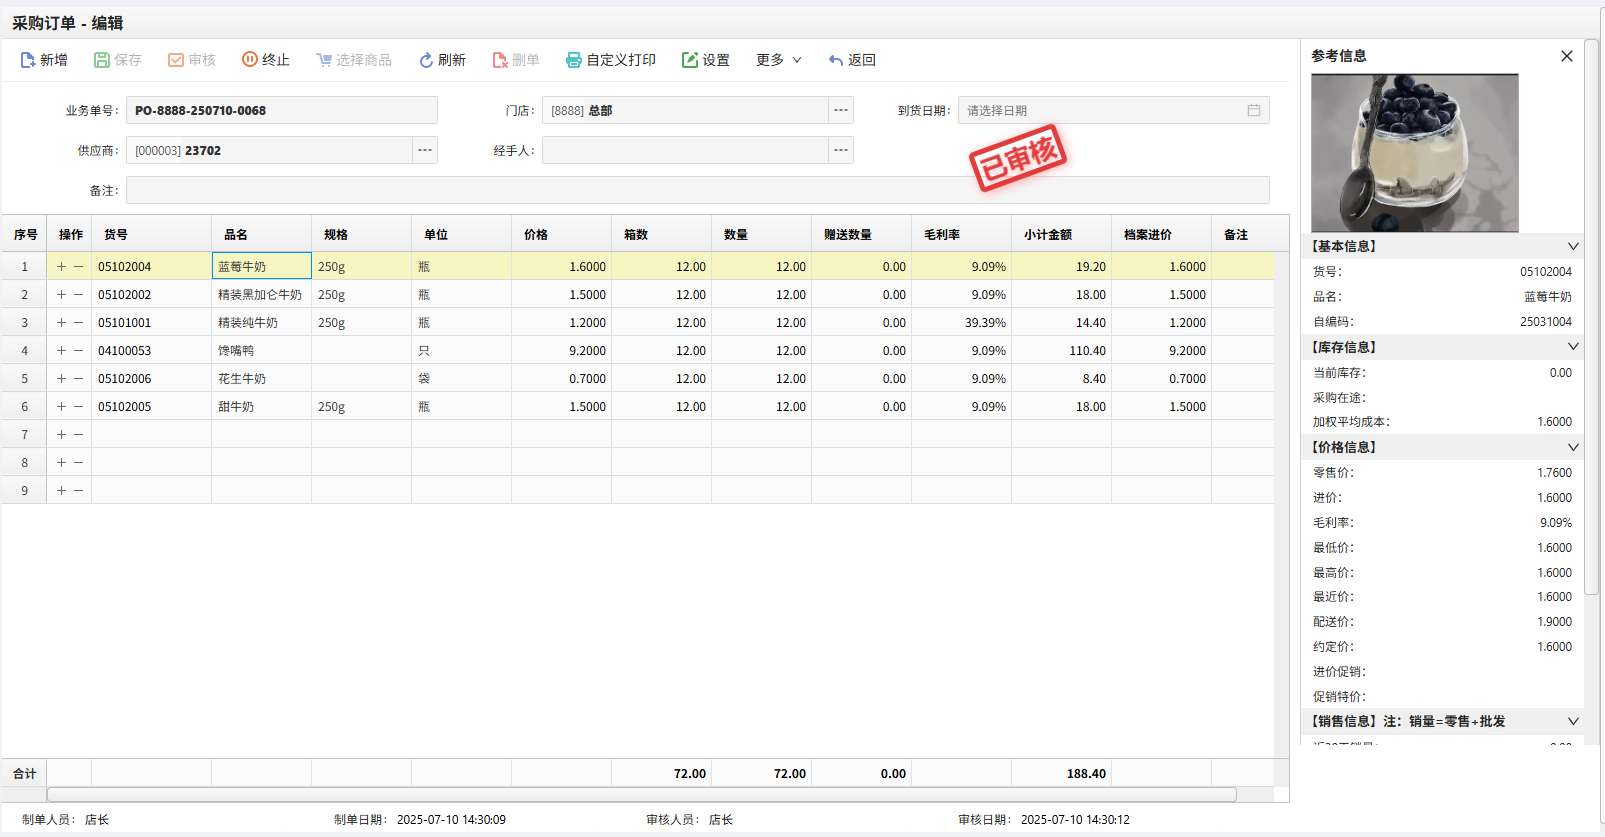The image size is (1605, 837).
Task: Close the 参考信息 panel
Action: [1567, 56]
